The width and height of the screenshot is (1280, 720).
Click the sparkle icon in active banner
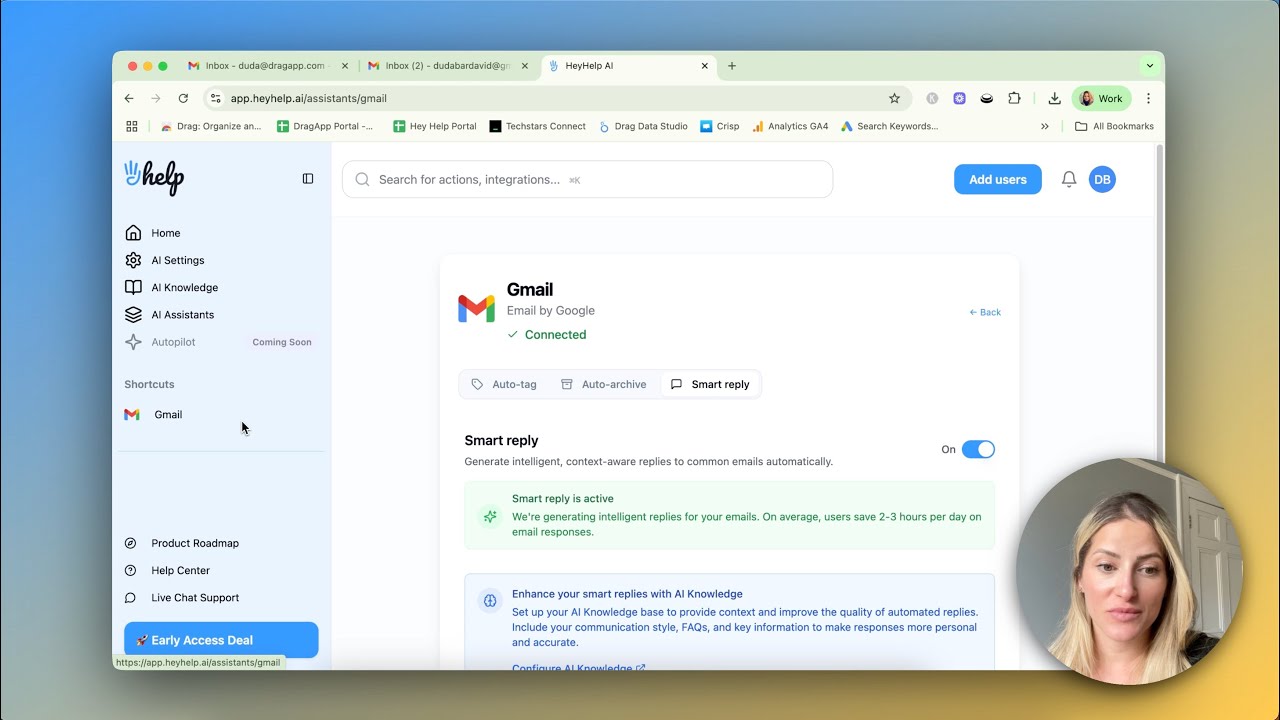click(490, 516)
